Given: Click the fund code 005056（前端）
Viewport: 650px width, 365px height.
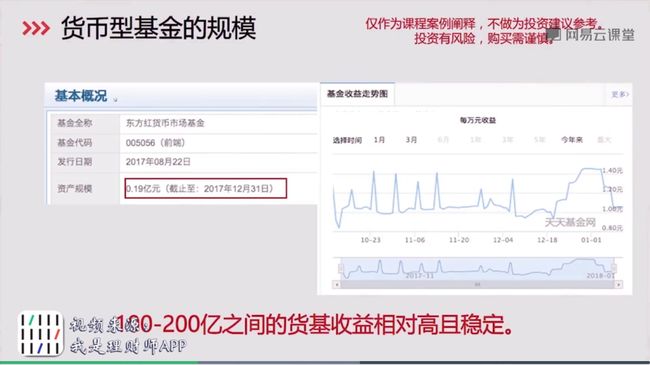Looking at the screenshot, I should click(155, 143).
